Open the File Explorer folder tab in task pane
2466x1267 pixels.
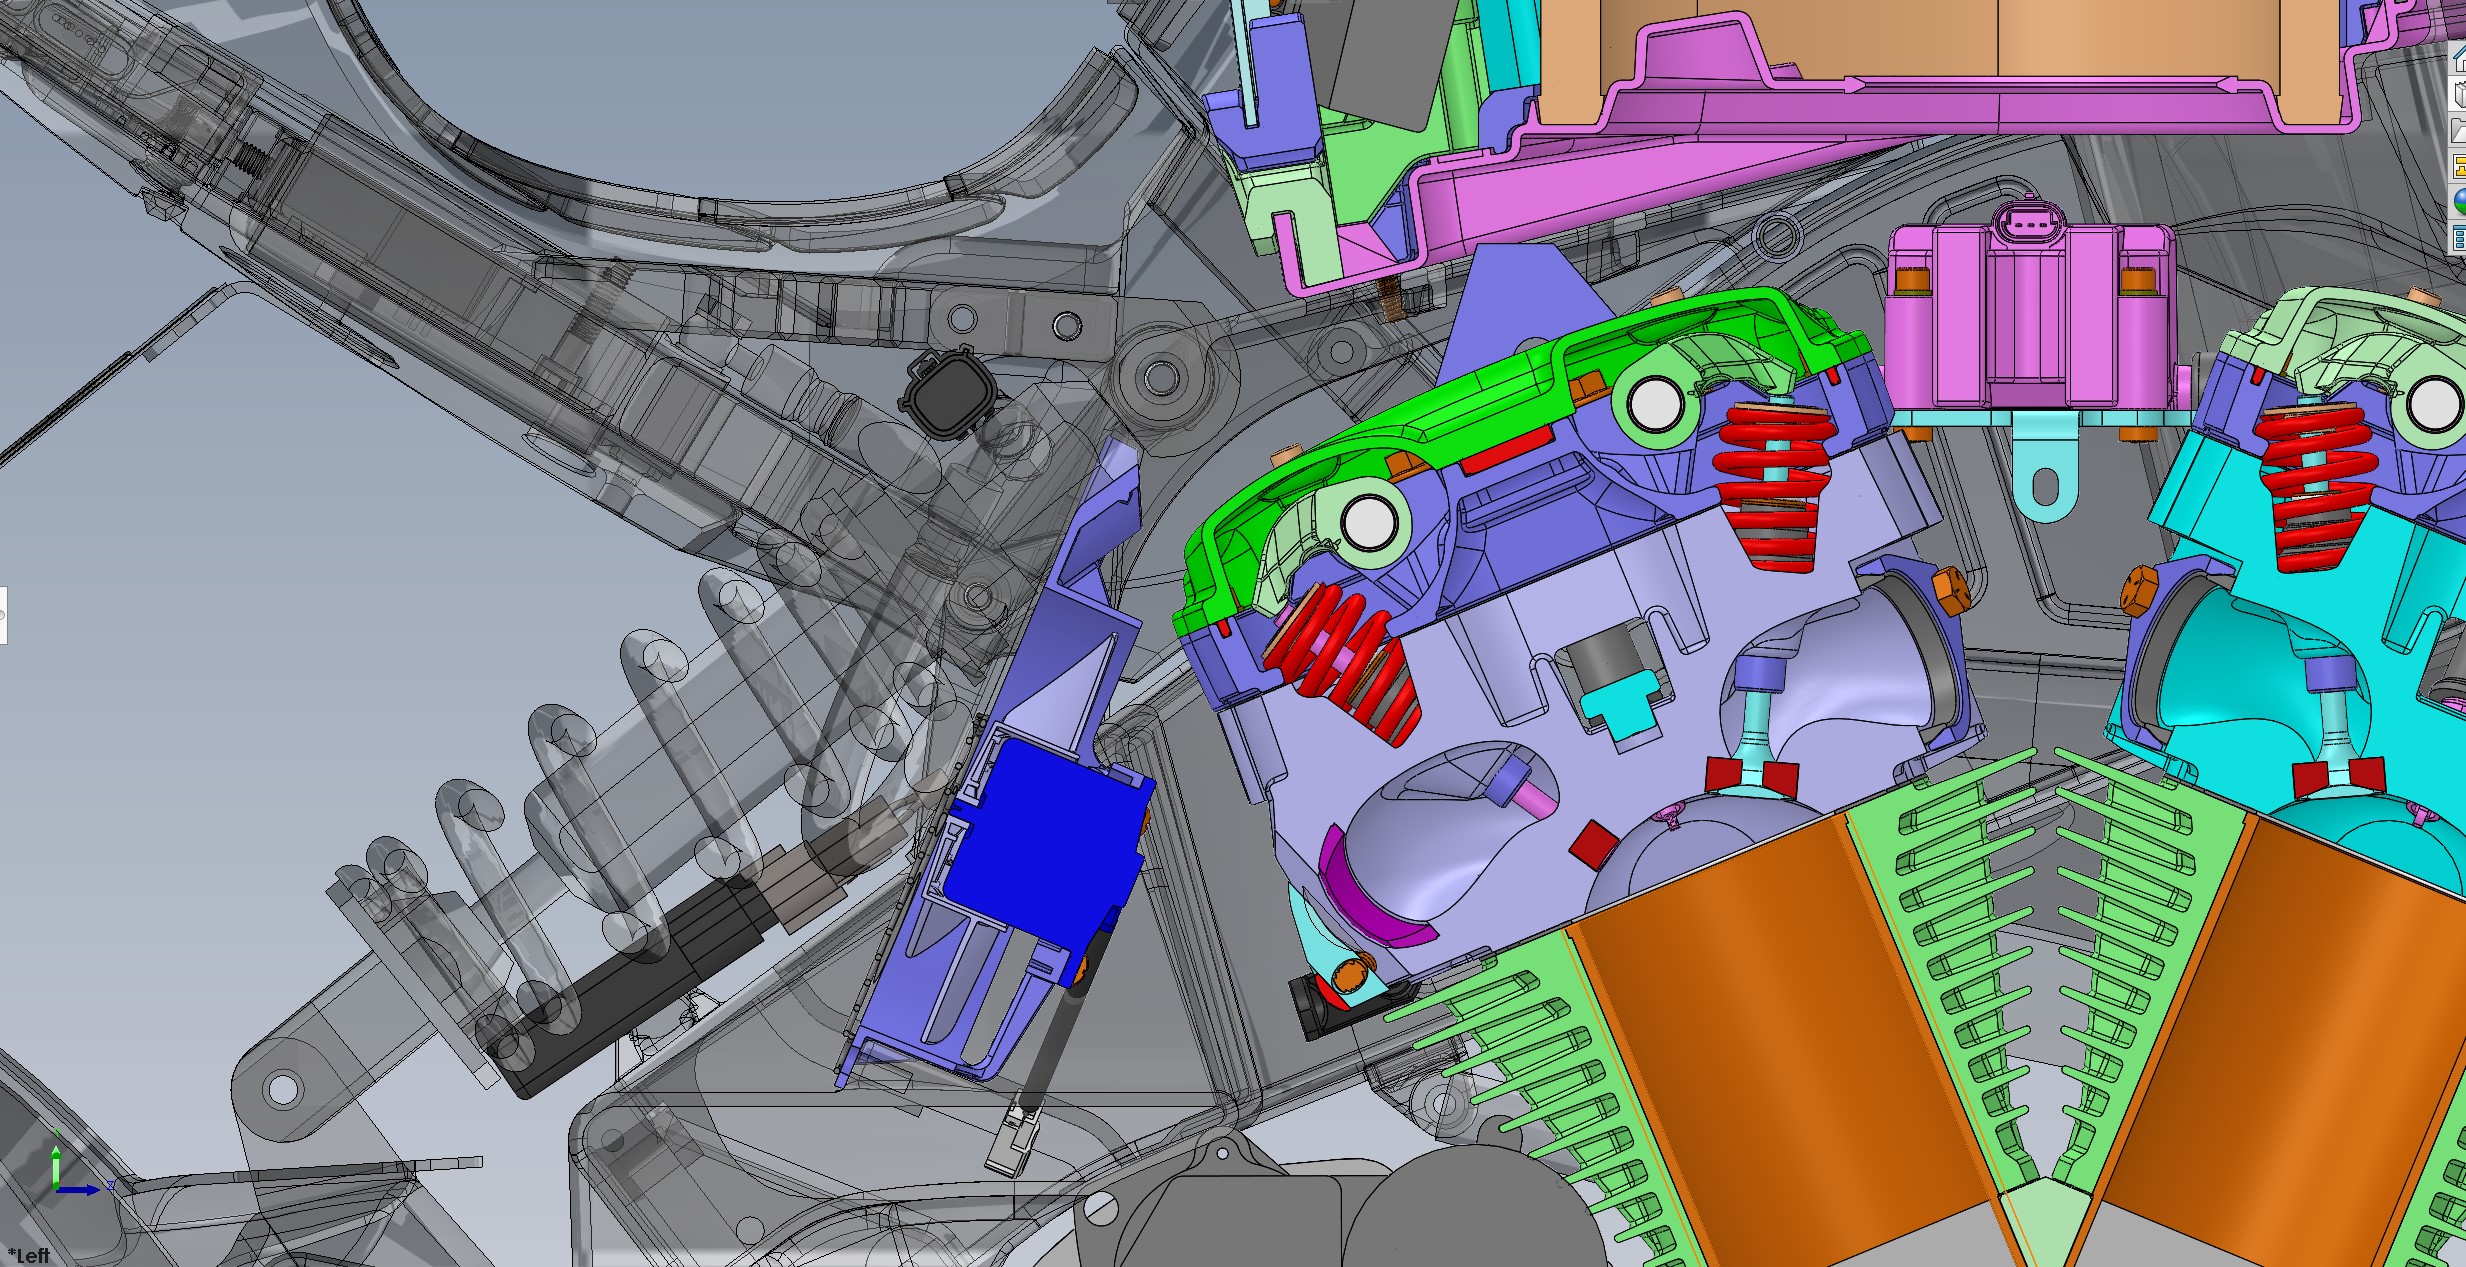2459,130
